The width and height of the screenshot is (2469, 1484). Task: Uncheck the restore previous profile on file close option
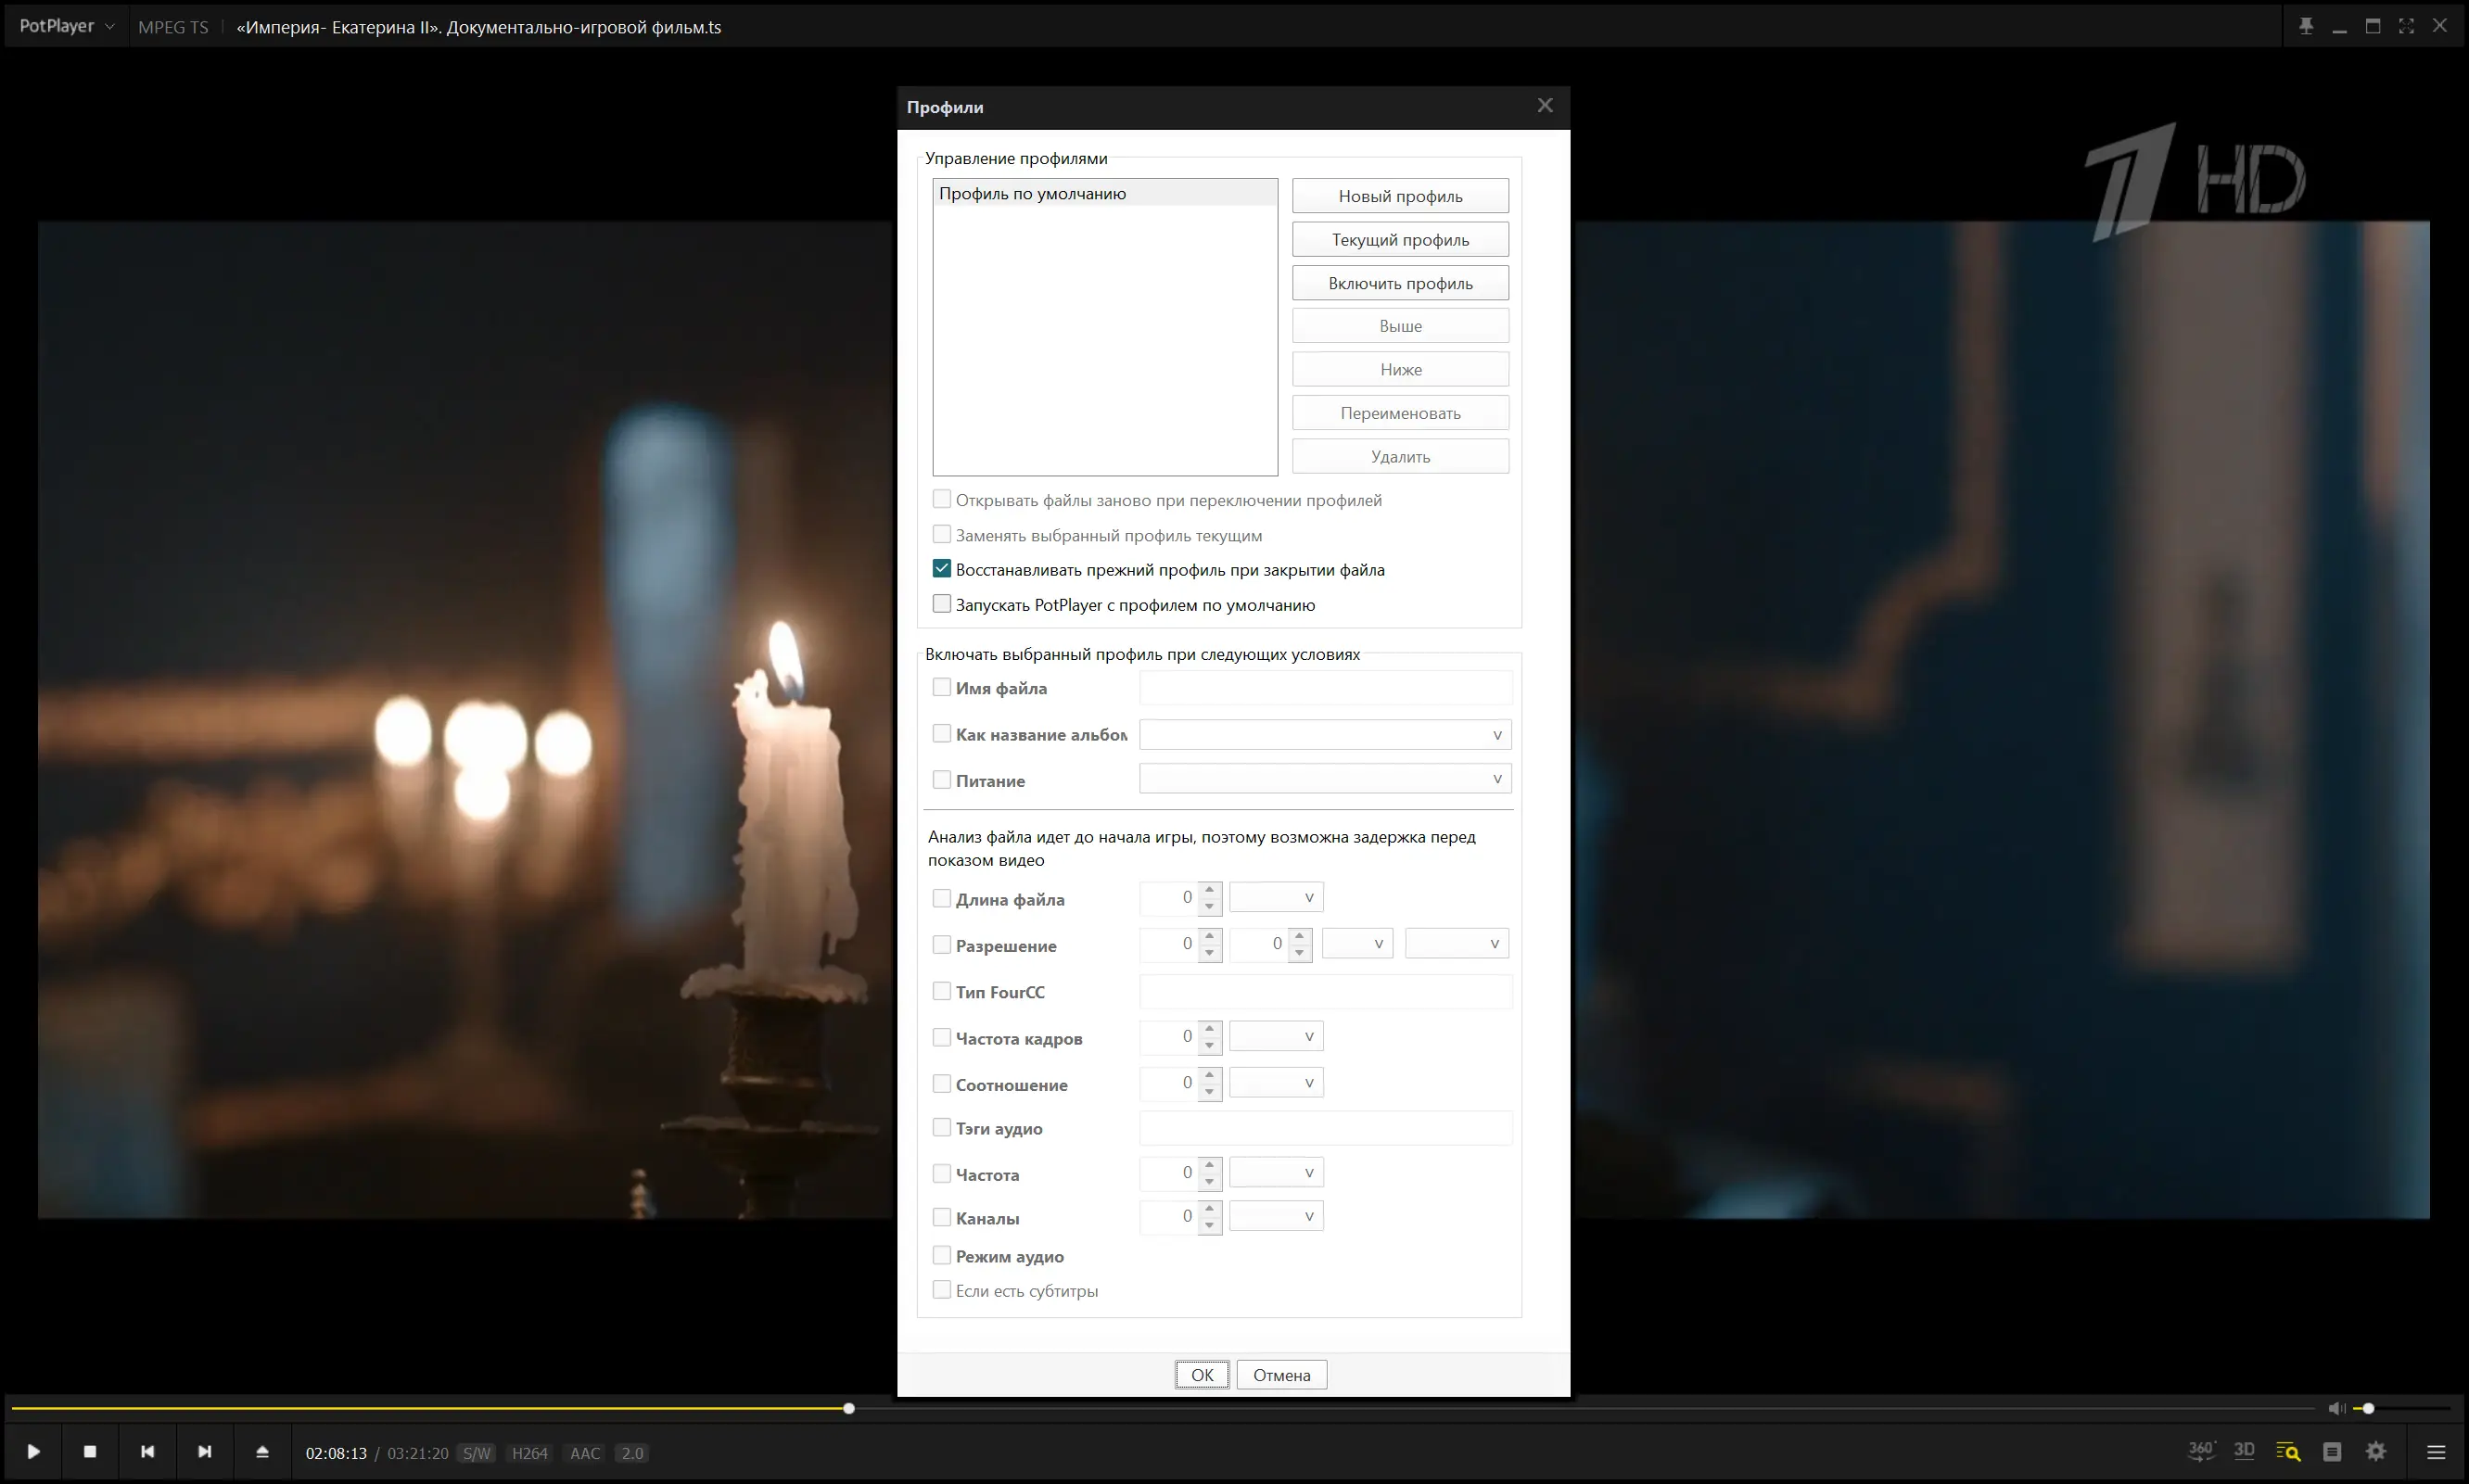(941, 569)
